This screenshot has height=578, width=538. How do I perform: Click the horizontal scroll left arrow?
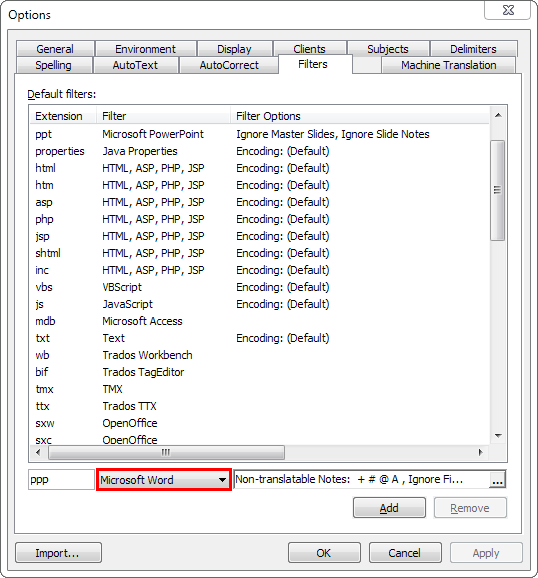pos(38,452)
